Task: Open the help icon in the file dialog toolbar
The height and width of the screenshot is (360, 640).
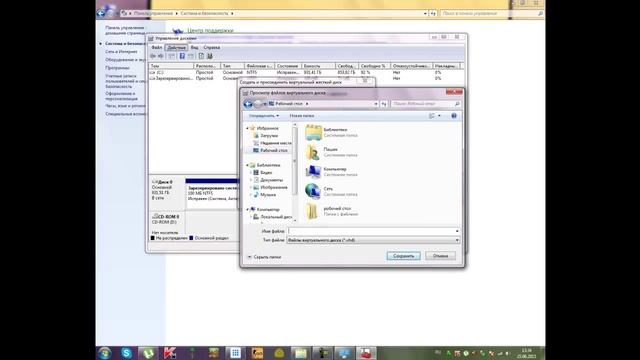Action: pos(454,116)
